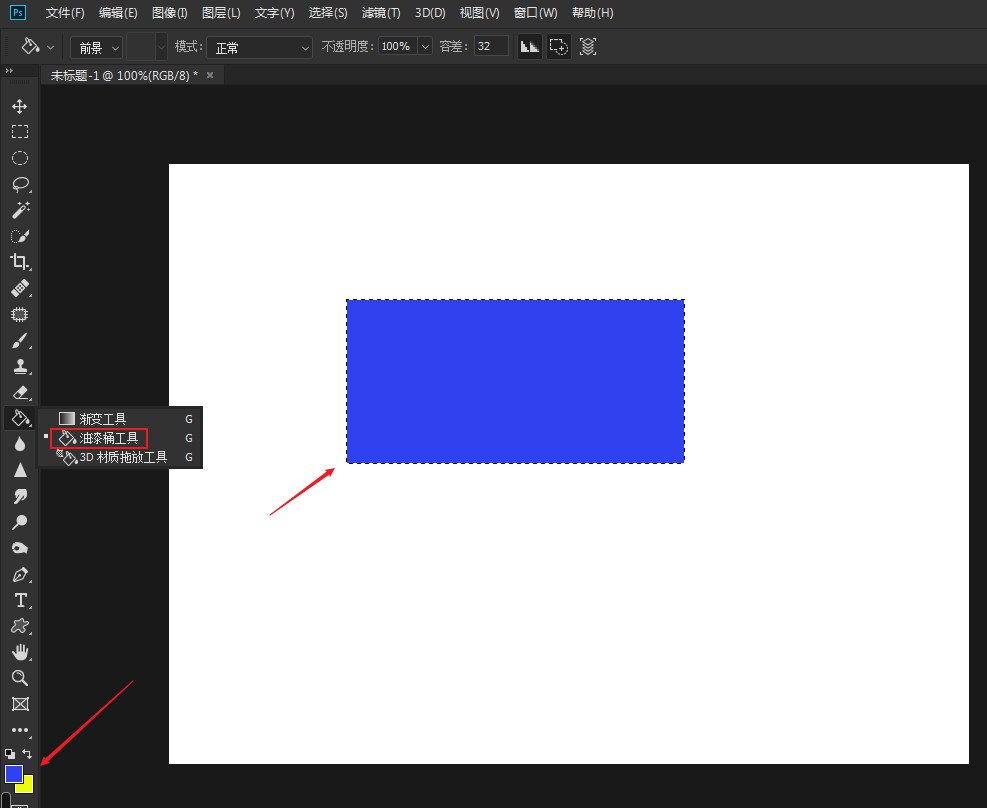The height and width of the screenshot is (808, 987).
Task: Select the Crop tool
Action: [x=19, y=262]
